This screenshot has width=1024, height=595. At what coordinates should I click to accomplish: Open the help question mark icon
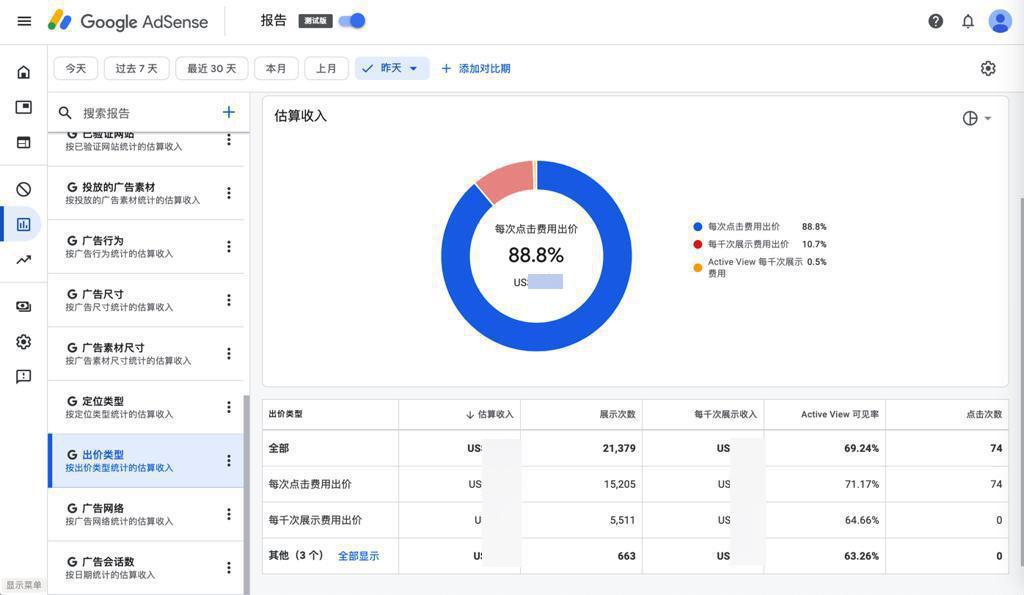tap(935, 22)
